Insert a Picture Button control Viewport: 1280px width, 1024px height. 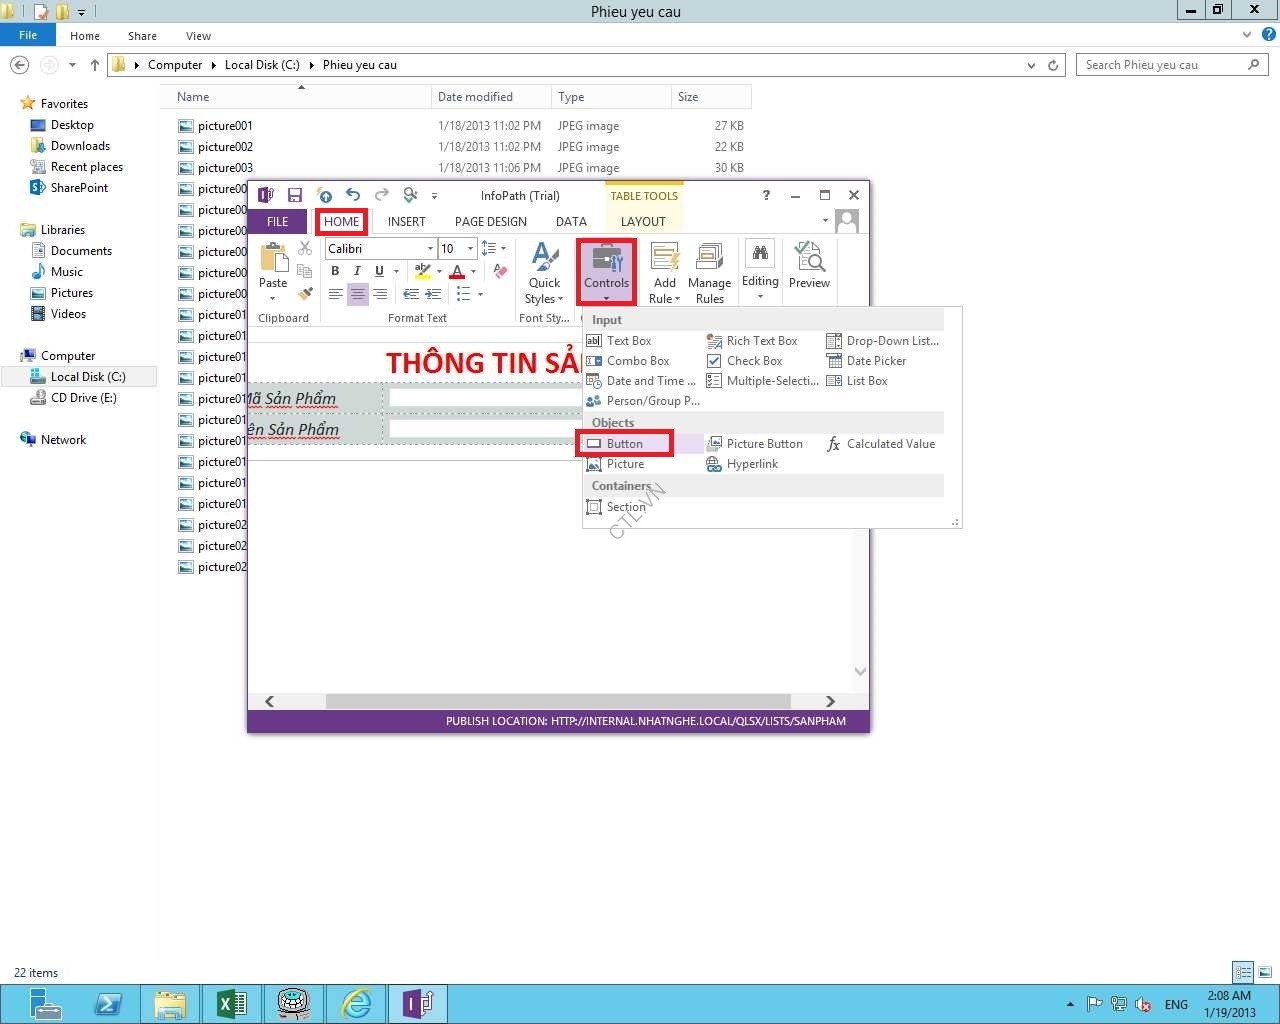coord(755,444)
